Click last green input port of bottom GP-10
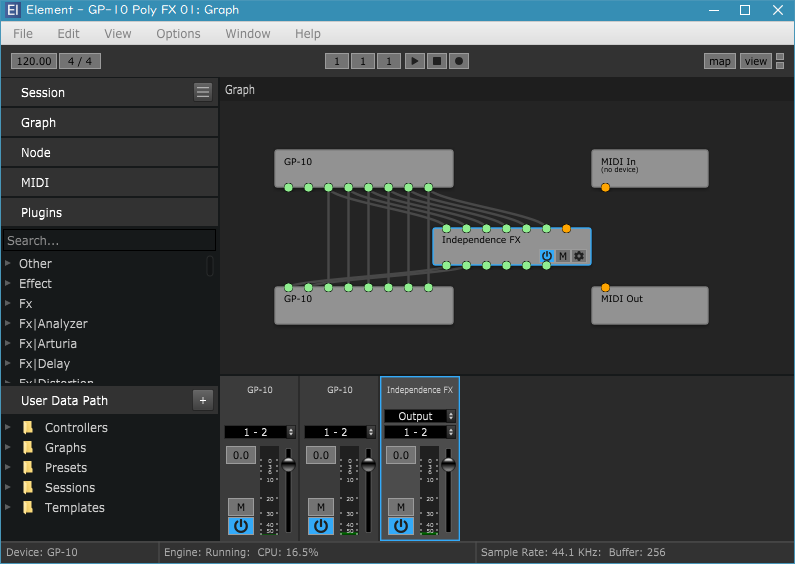Viewport: 795px width, 564px height. (x=428, y=288)
